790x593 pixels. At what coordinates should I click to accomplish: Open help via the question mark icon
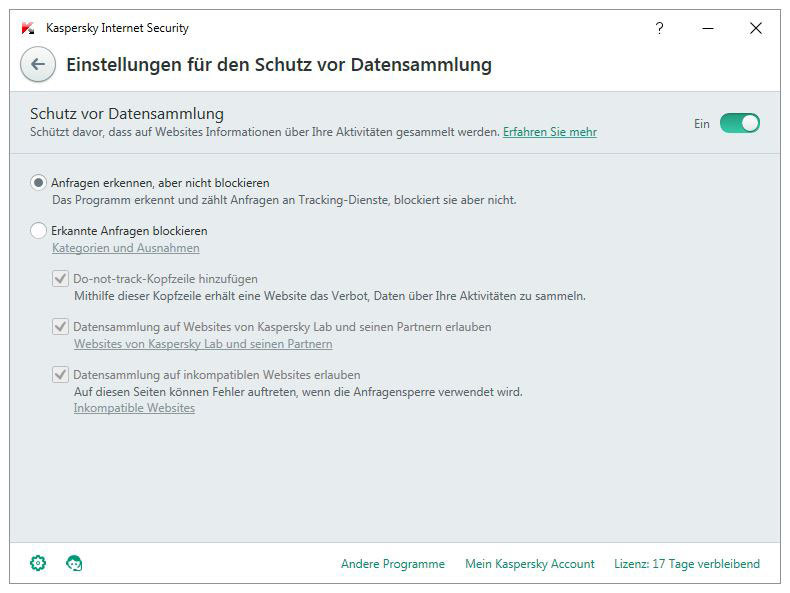coord(659,28)
